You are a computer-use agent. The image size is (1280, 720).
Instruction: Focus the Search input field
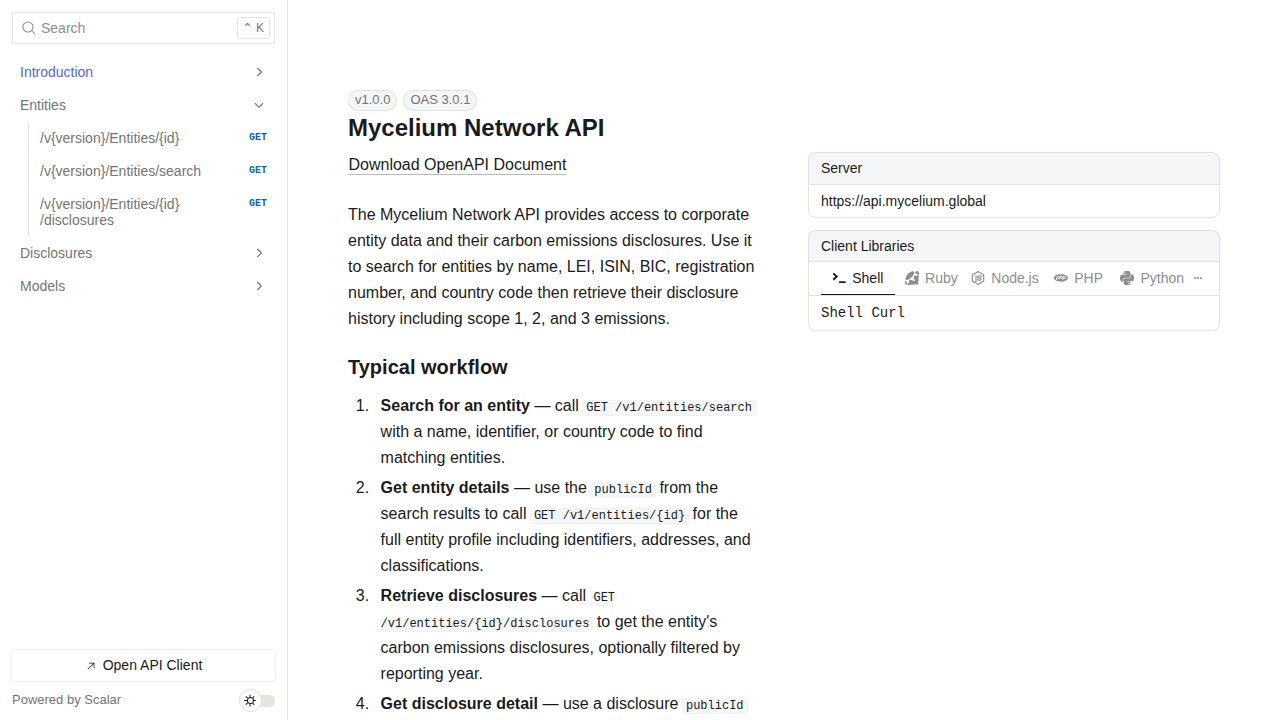pos(143,28)
